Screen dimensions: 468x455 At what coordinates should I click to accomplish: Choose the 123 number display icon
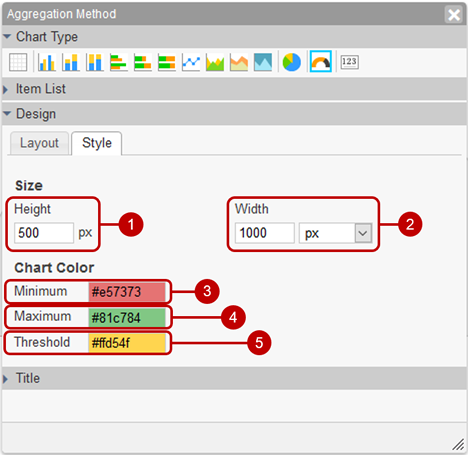click(x=349, y=62)
